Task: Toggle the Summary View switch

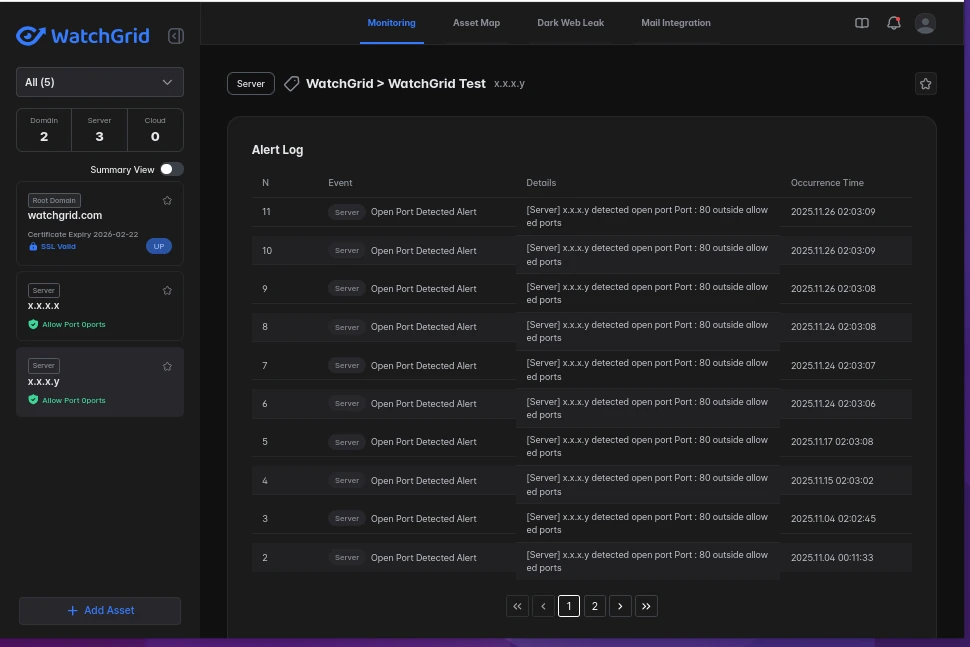Action: [171, 169]
